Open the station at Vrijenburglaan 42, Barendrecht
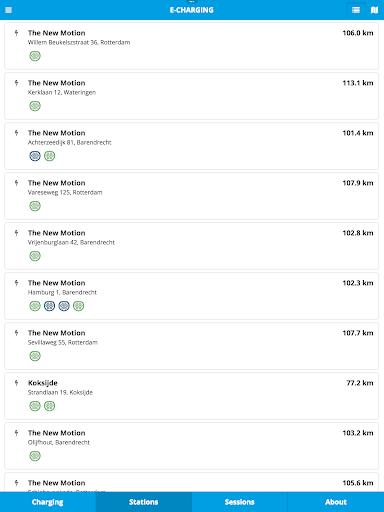 pyautogui.click(x=191, y=246)
